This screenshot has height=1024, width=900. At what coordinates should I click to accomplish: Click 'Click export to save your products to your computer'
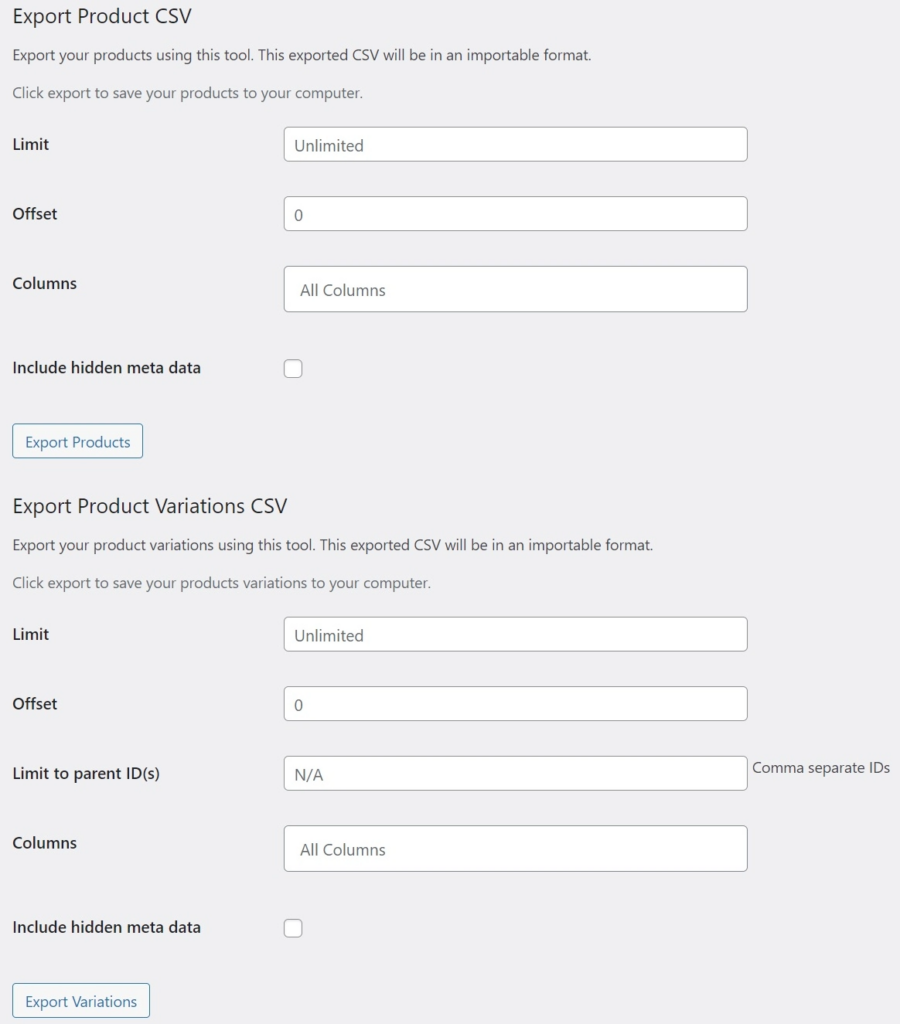(187, 93)
